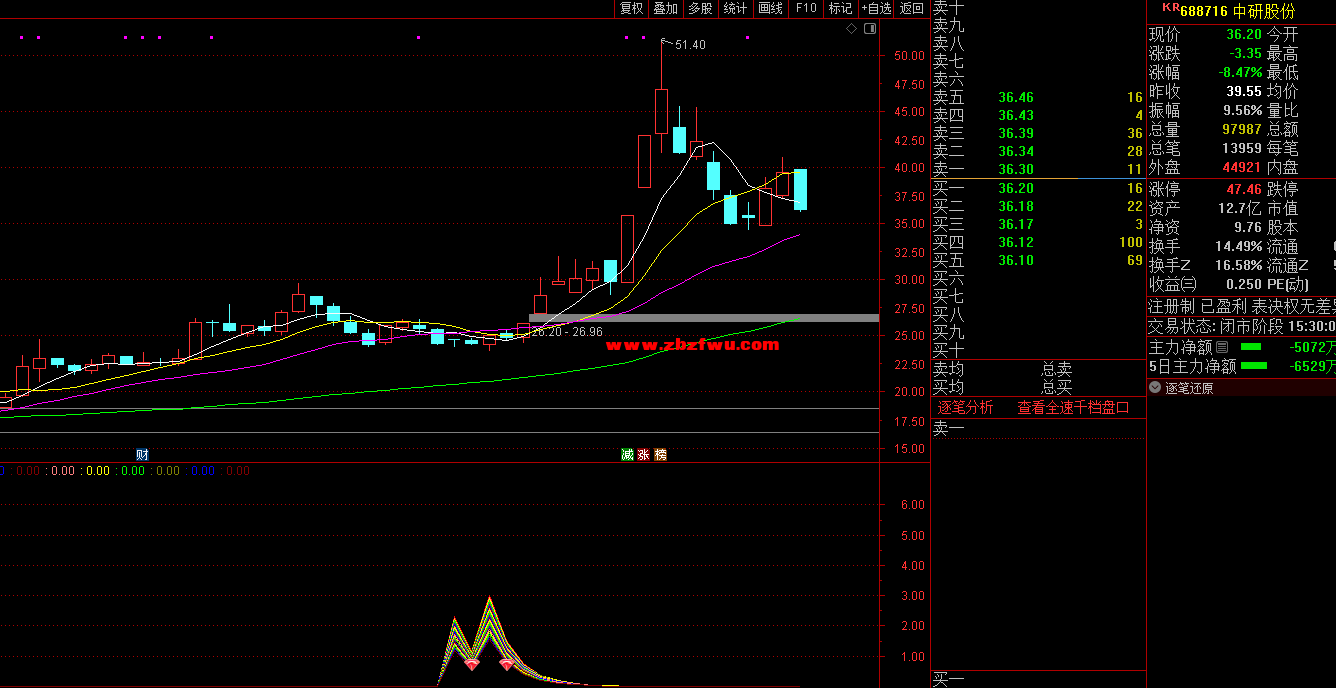Click the 财 financial marker on the timeline
Viewport: 1336px width, 688px height.
[142, 454]
